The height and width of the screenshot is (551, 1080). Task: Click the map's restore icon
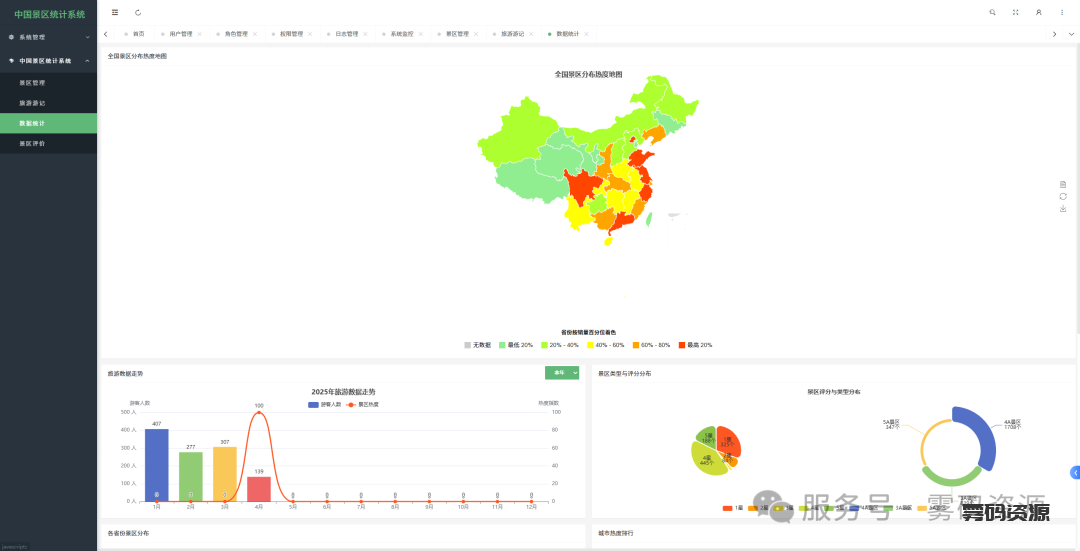tap(1063, 196)
